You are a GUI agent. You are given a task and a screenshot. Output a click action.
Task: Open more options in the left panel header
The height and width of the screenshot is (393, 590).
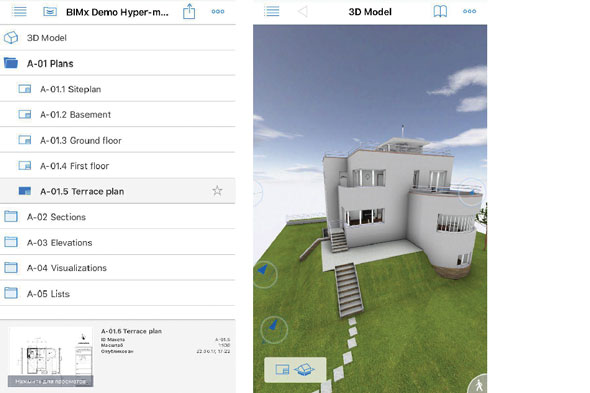[x=218, y=12]
